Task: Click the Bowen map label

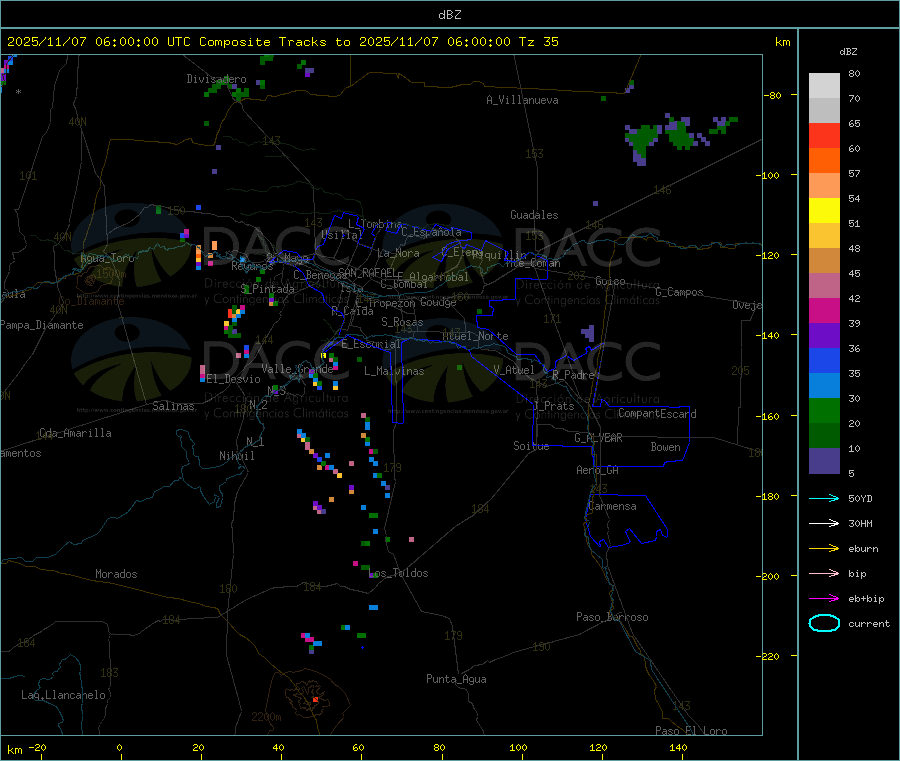Action: point(665,447)
